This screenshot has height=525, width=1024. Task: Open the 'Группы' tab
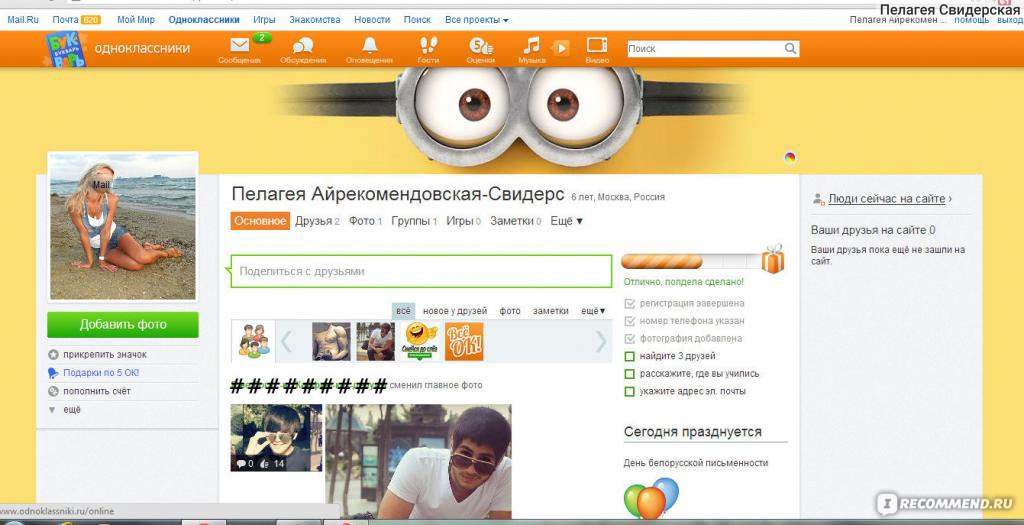pos(414,221)
